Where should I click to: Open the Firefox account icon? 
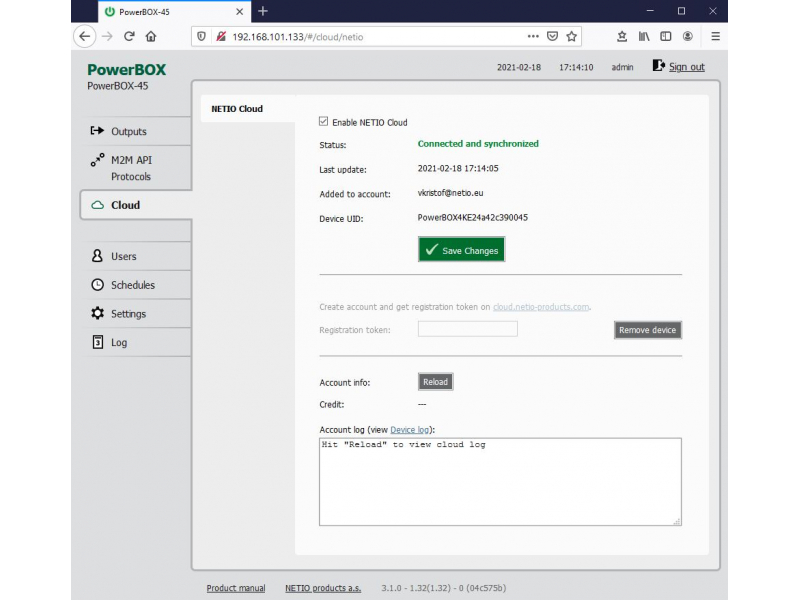tap(688, 36)
